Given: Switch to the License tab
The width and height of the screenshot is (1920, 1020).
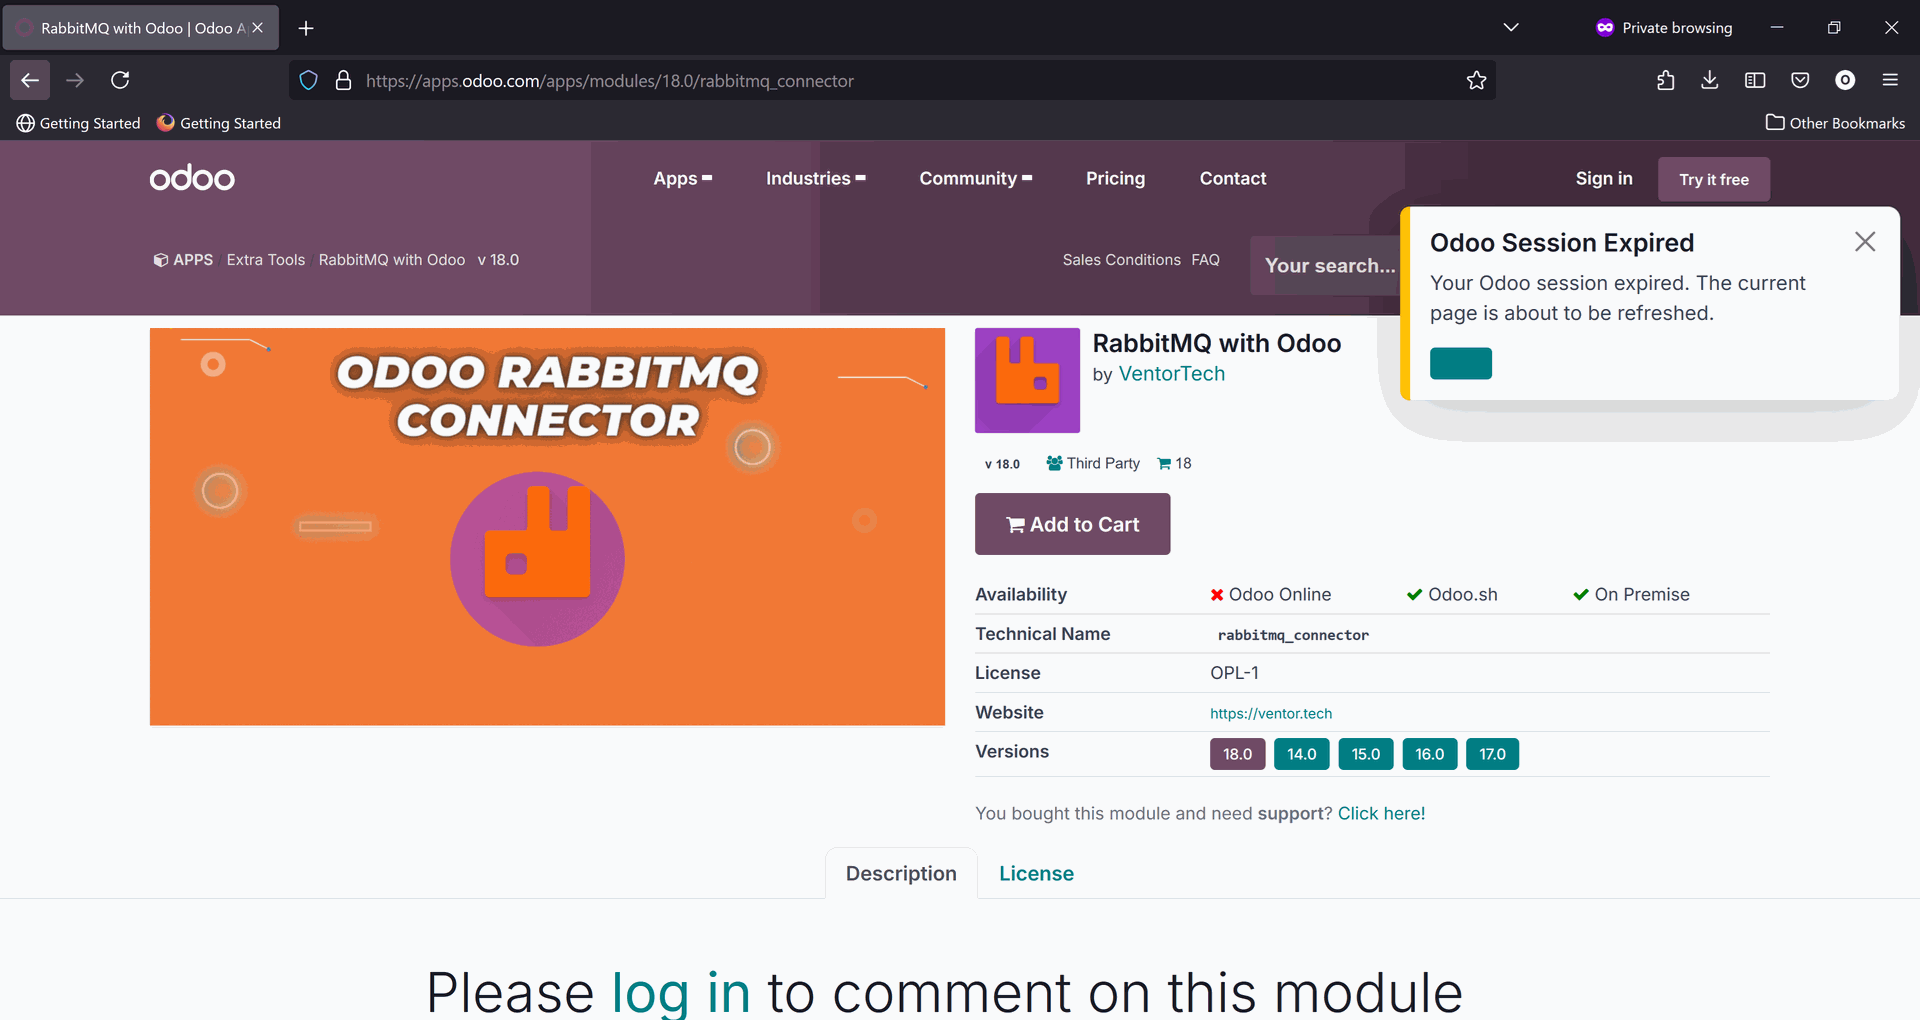Looking at the screenshot, I should point(1036,873).
